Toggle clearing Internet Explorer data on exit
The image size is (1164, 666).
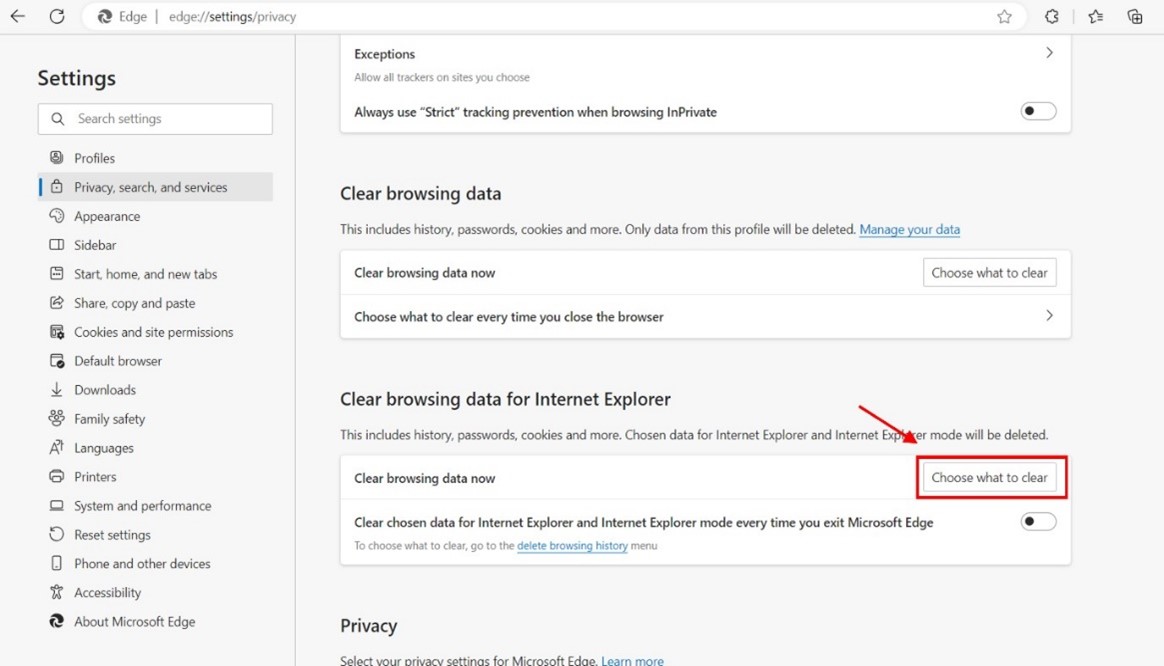click(x=1038, y=521)
